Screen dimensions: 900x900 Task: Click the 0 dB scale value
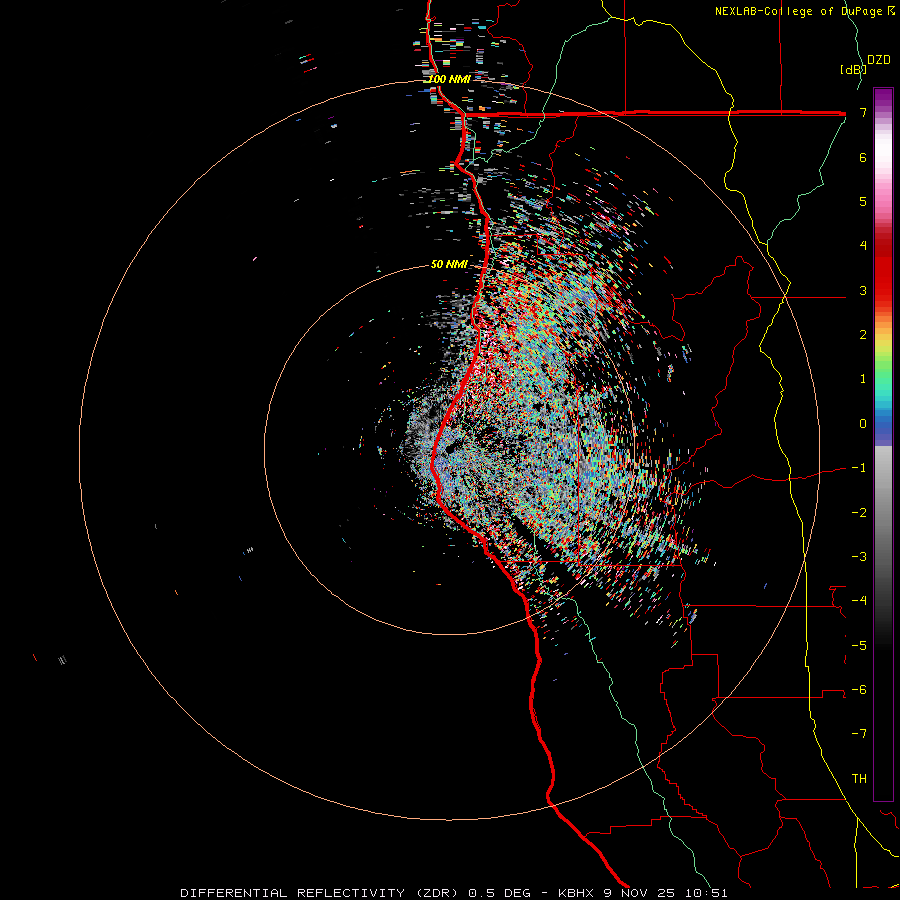tap(863, 424)
